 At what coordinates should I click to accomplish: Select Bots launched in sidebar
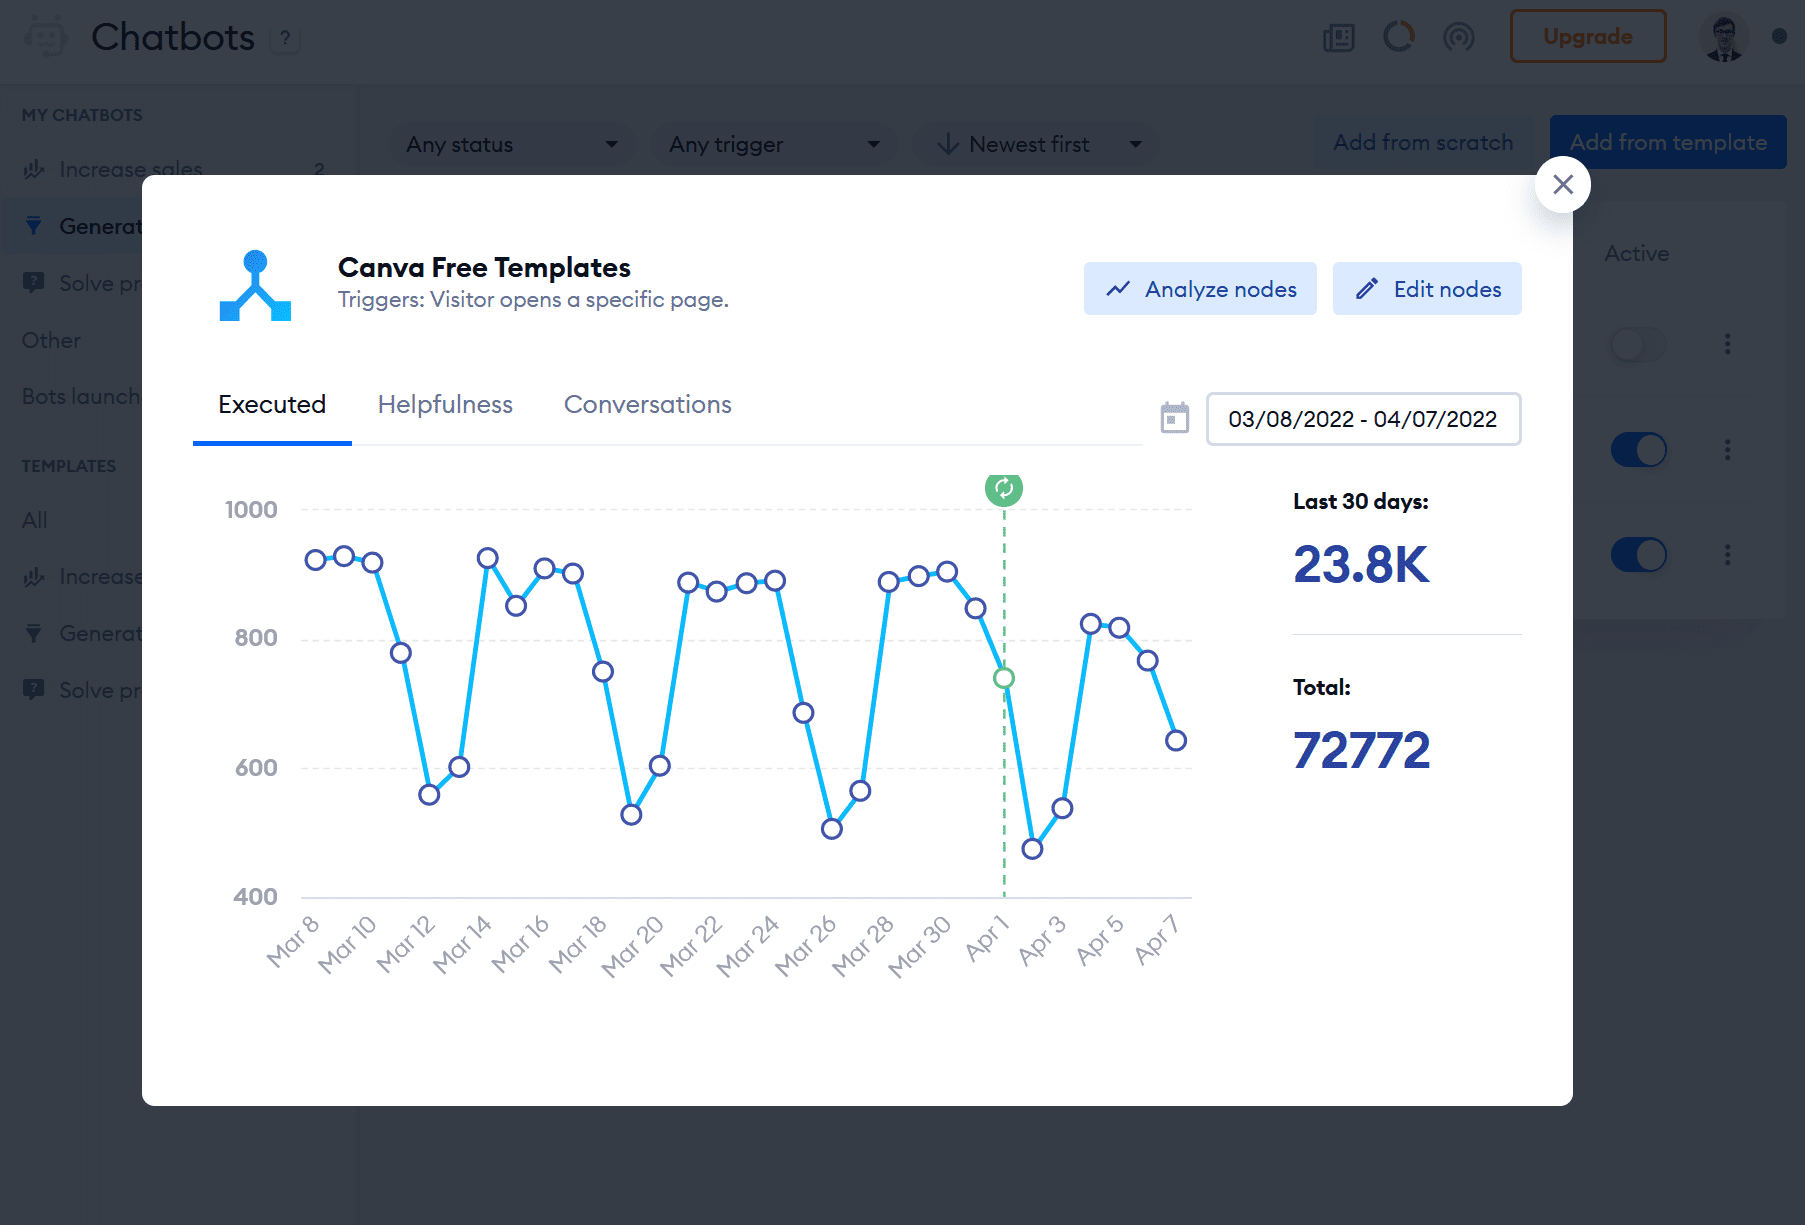click(80, 396)
